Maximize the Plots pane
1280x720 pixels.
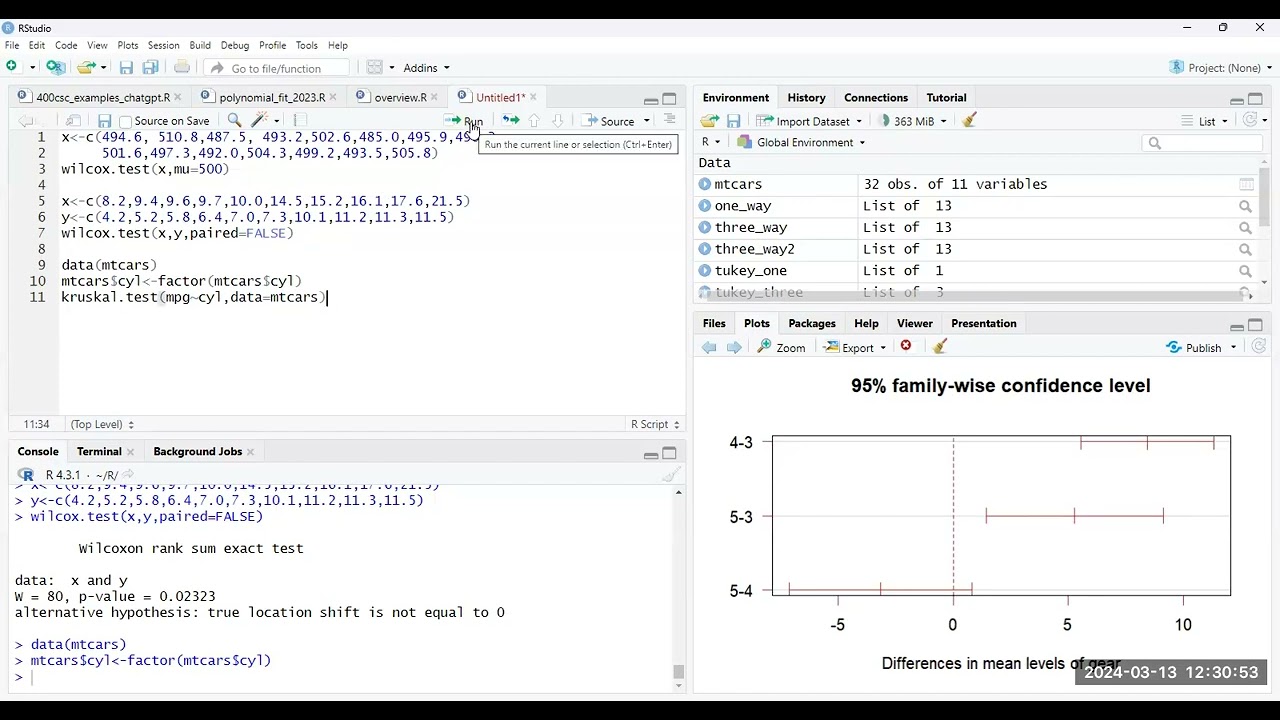point(1255,325)
